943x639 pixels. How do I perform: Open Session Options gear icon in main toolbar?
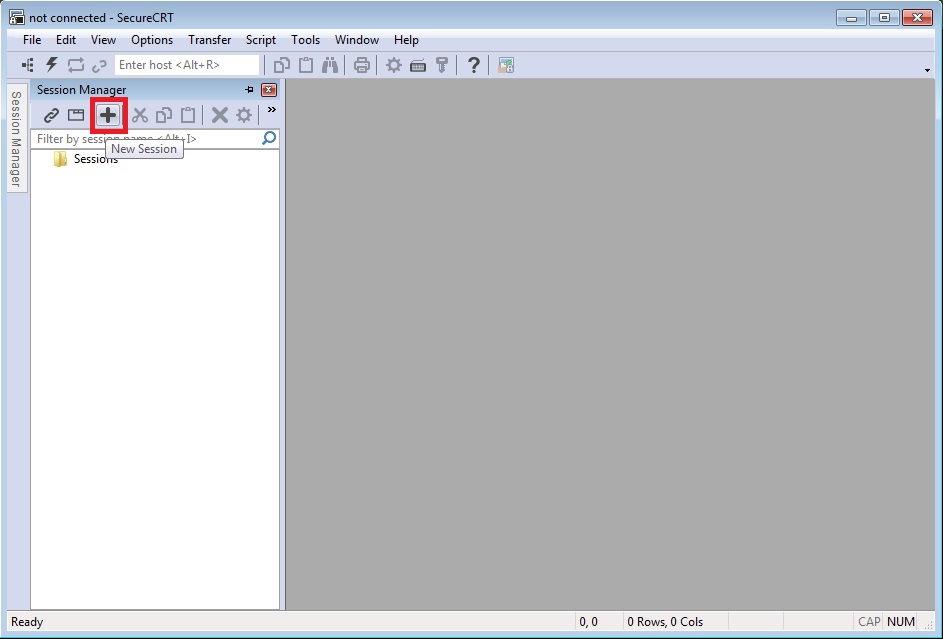point(394,65)
